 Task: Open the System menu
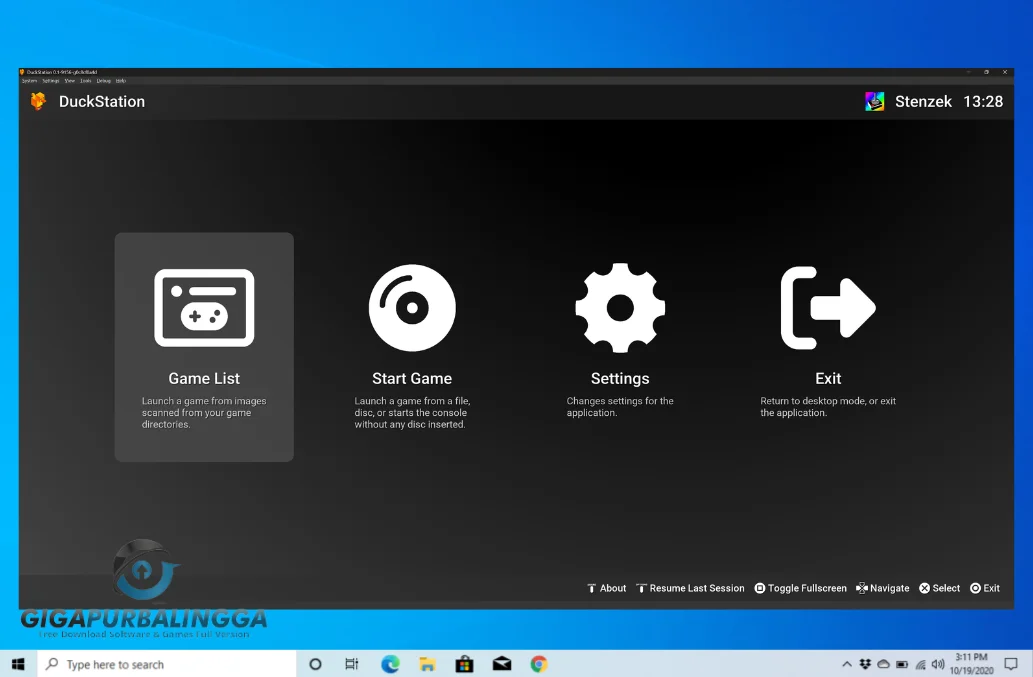point(30,81)
